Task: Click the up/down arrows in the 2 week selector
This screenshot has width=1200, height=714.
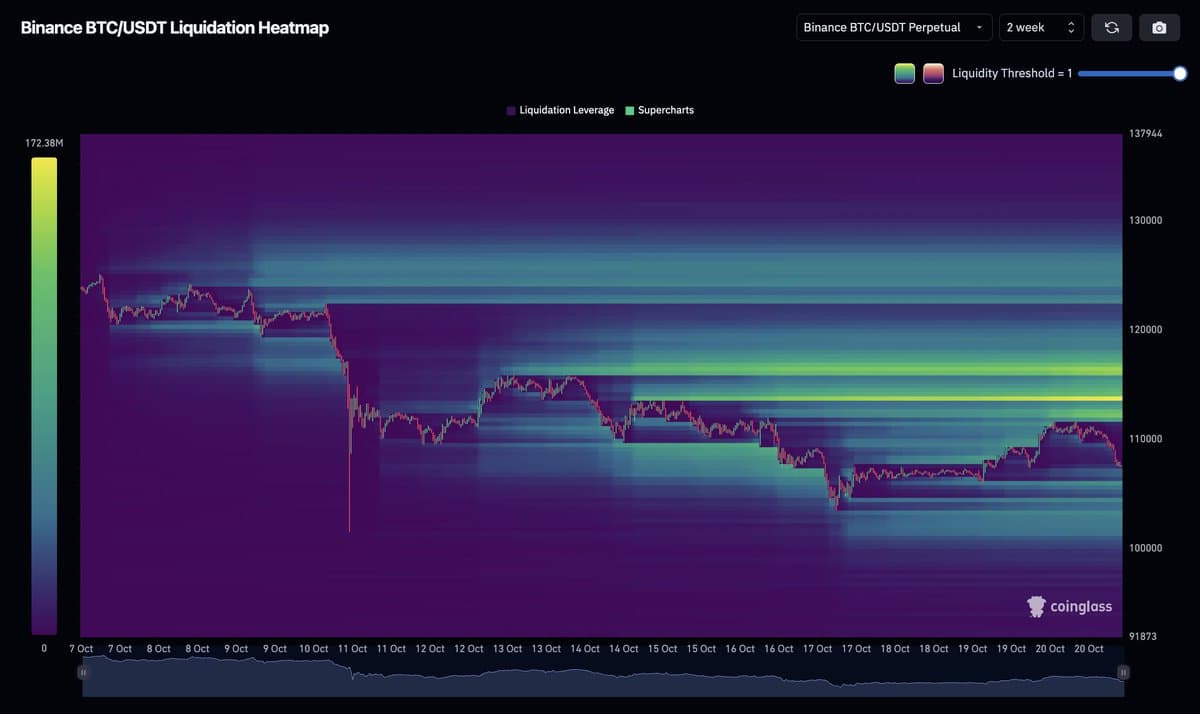Action: 1071,28
